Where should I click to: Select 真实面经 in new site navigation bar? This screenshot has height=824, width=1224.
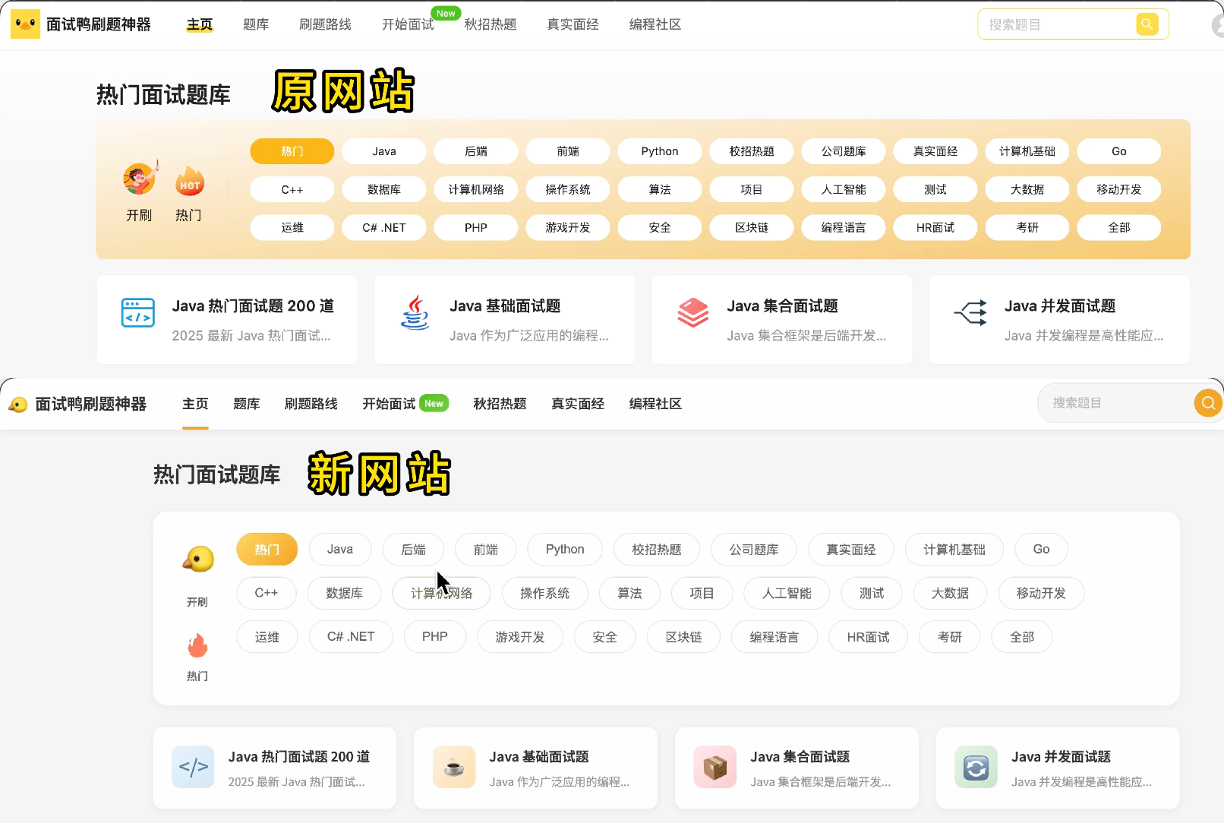tap(578, 404)
